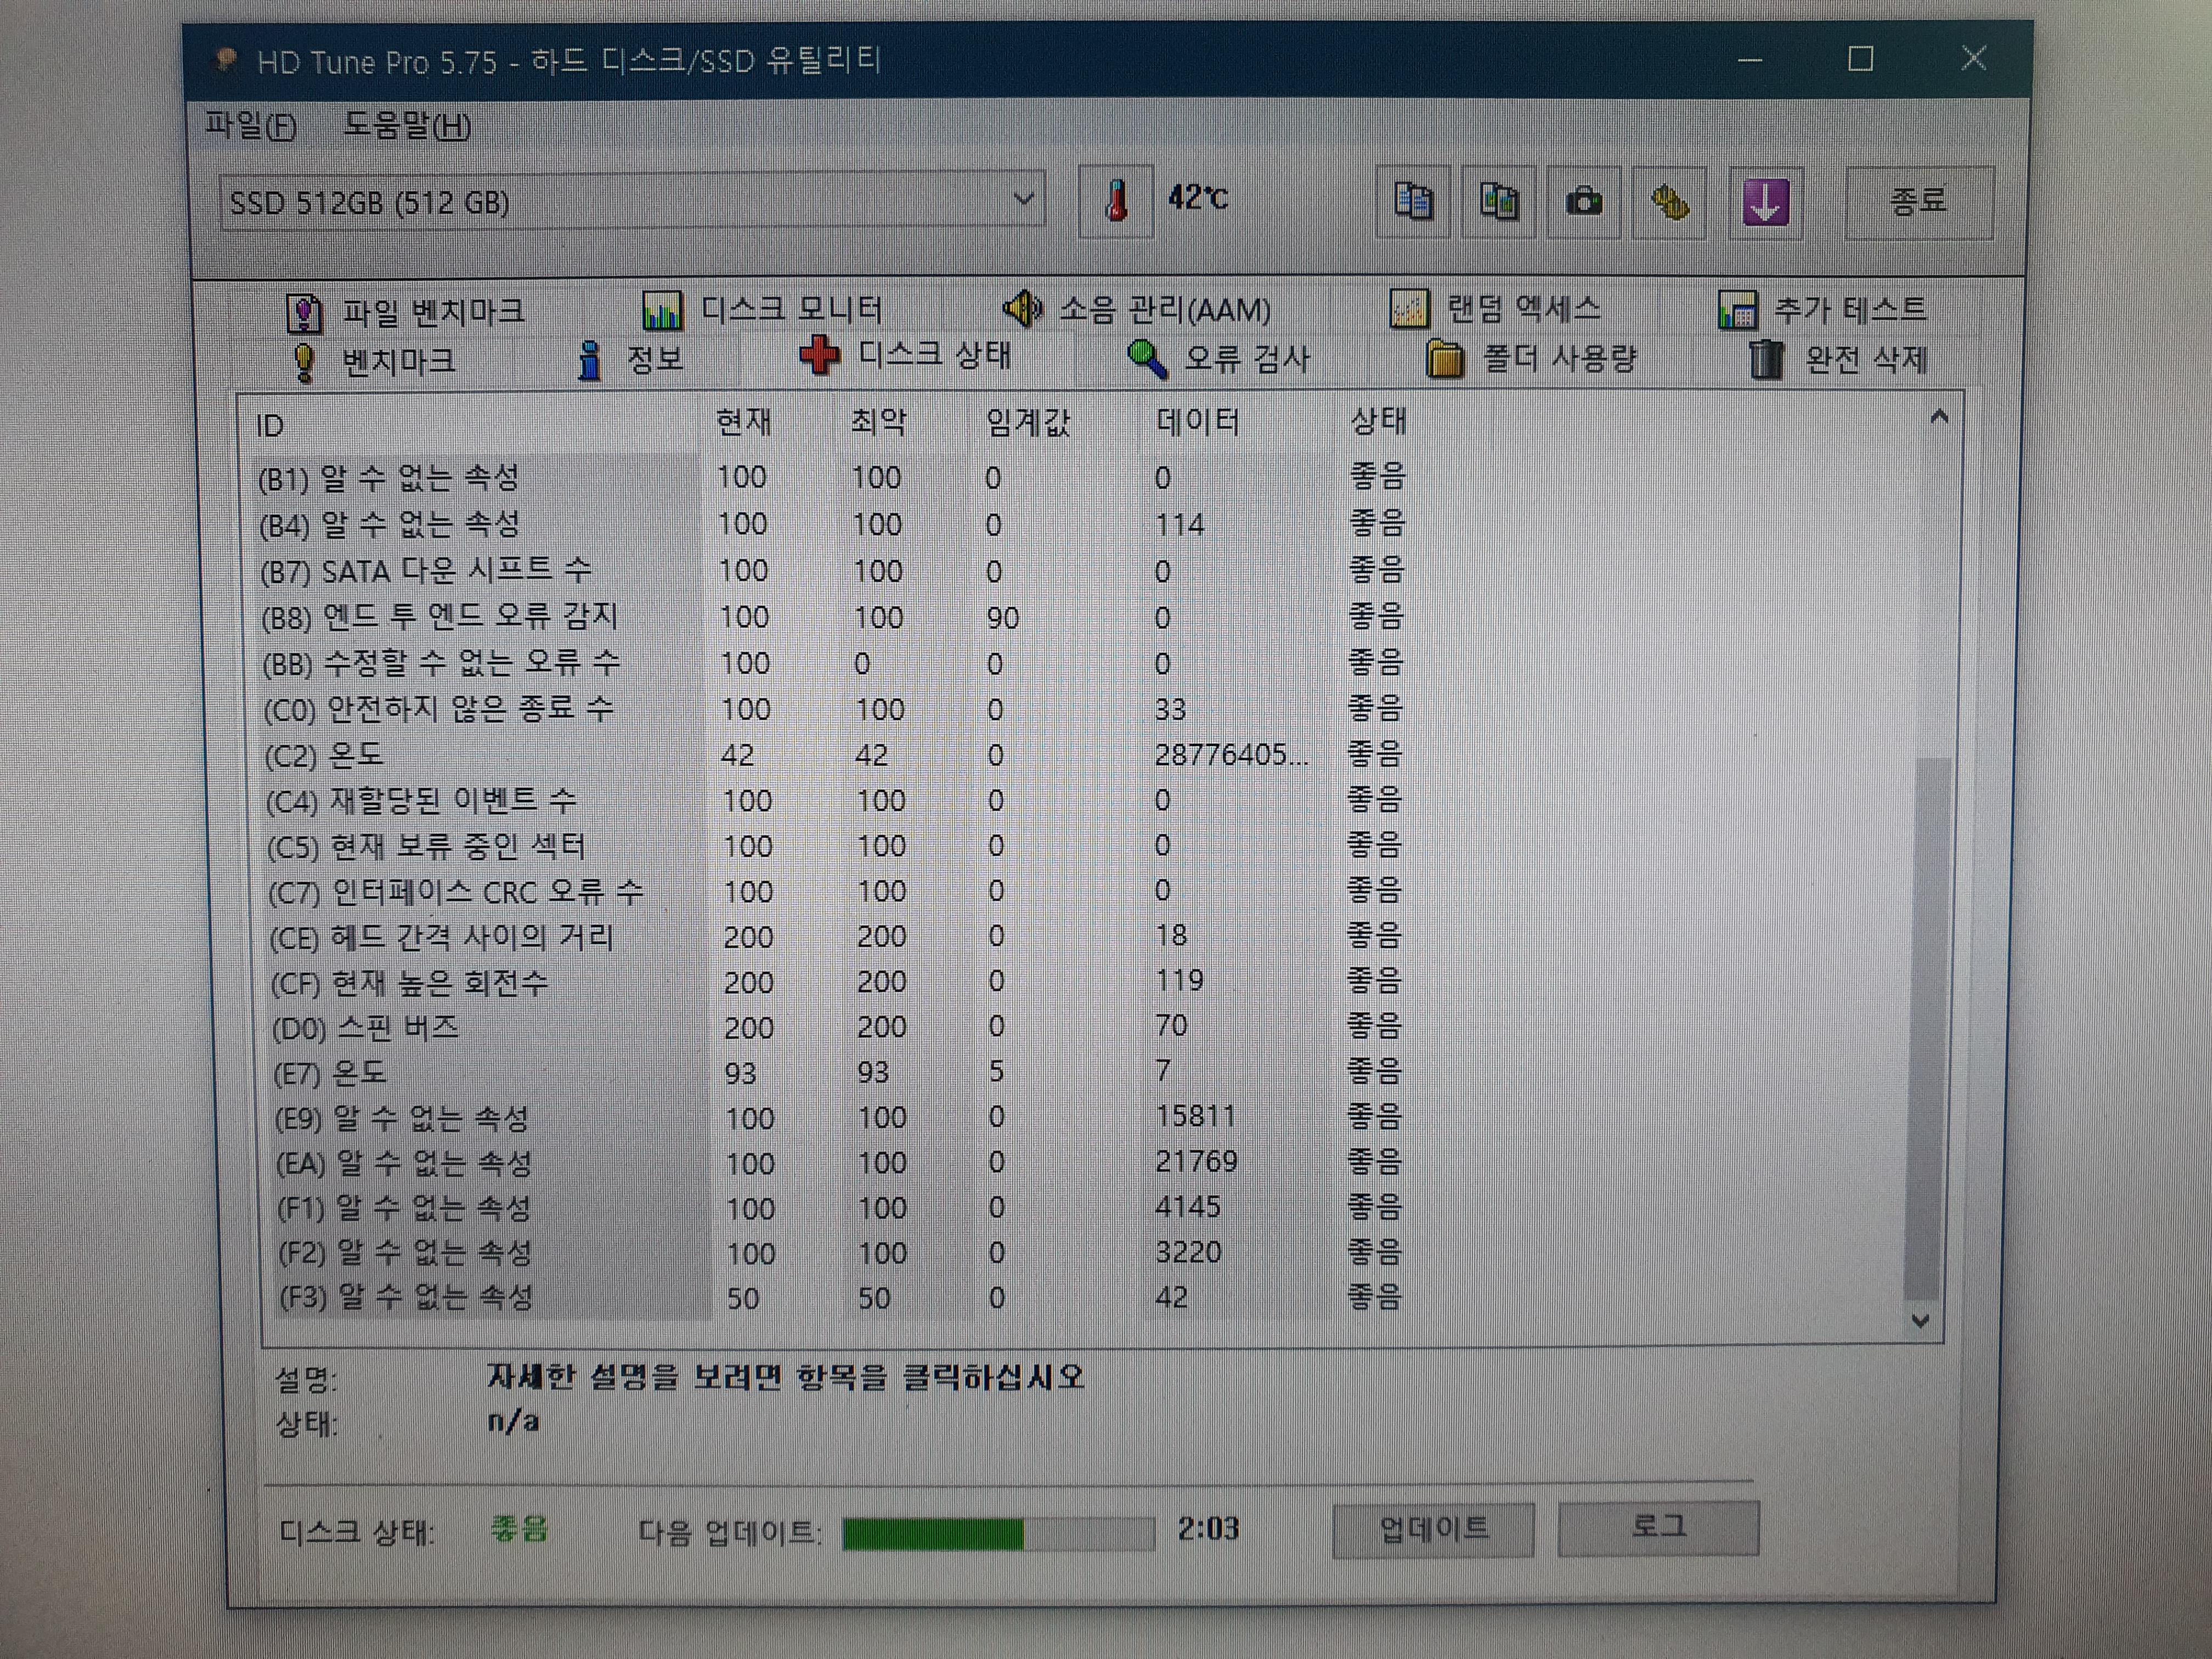Click the copy info to clipboard icon
The height and width of the screenshot is (1659, 2212).
click(x=1412, y=202)
